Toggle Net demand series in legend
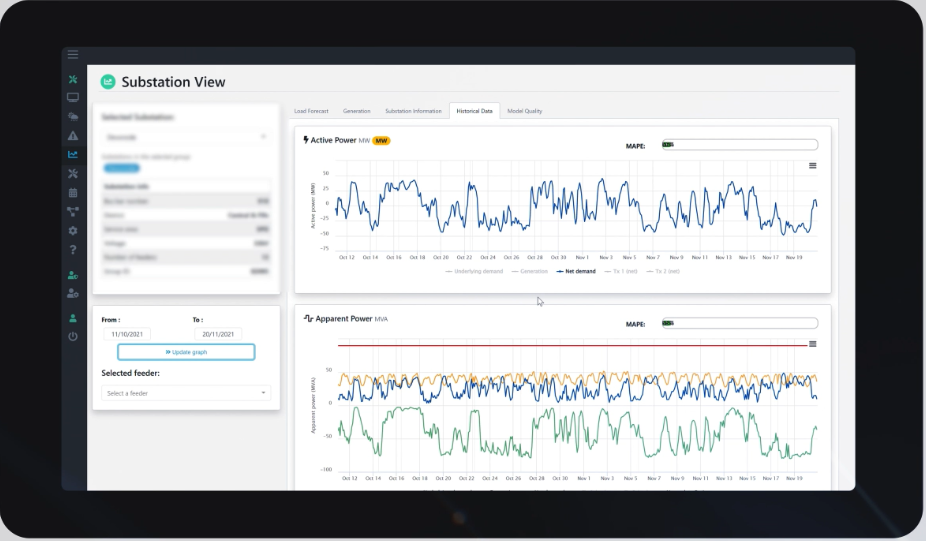The height and width of the screenshot is (541, 926). [x=576, y=272]
